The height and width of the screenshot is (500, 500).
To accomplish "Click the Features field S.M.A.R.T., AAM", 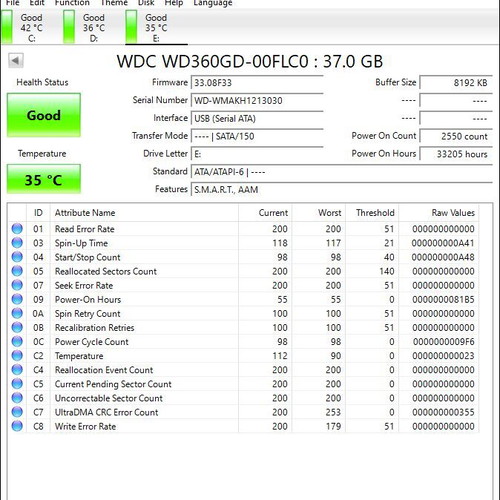I will tap(342, 189).
